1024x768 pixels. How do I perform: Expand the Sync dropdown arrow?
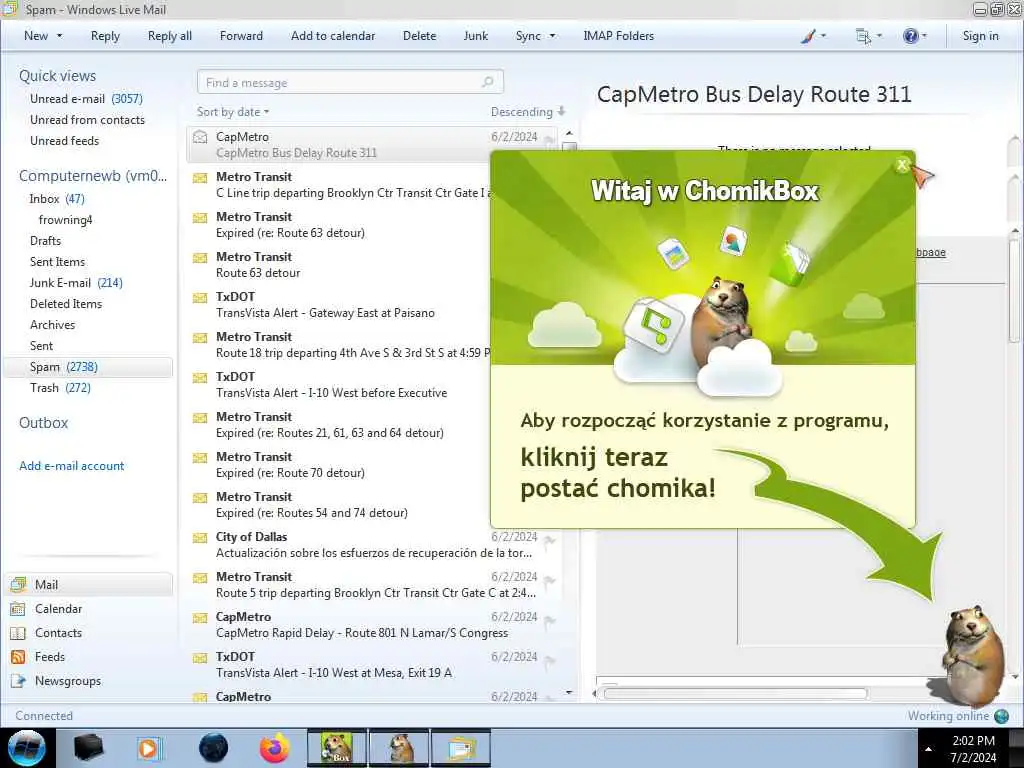click(x=552, y=36)
